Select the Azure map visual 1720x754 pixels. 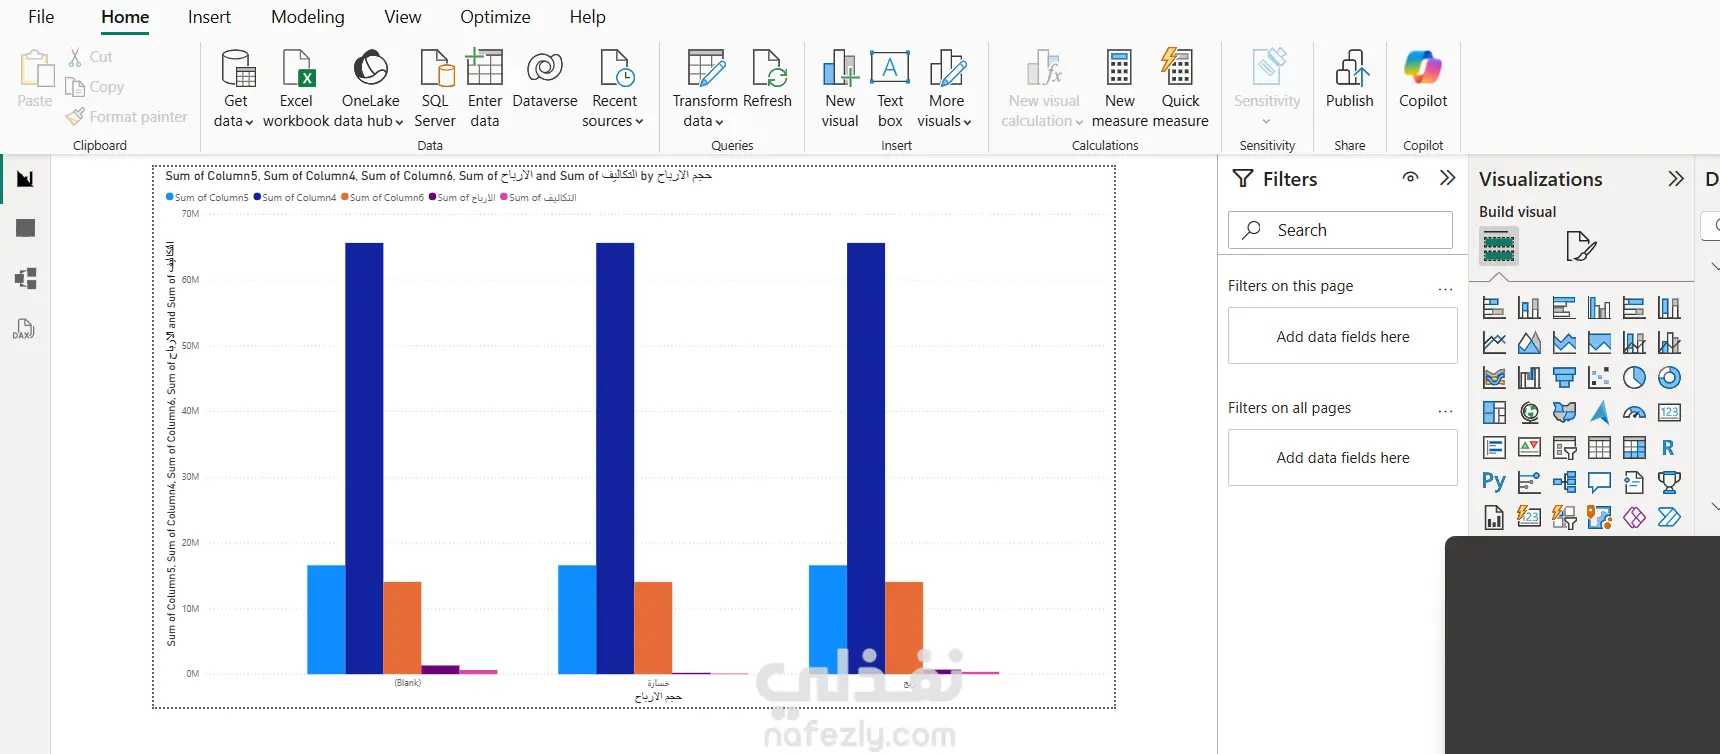(x=1599, y=413)
